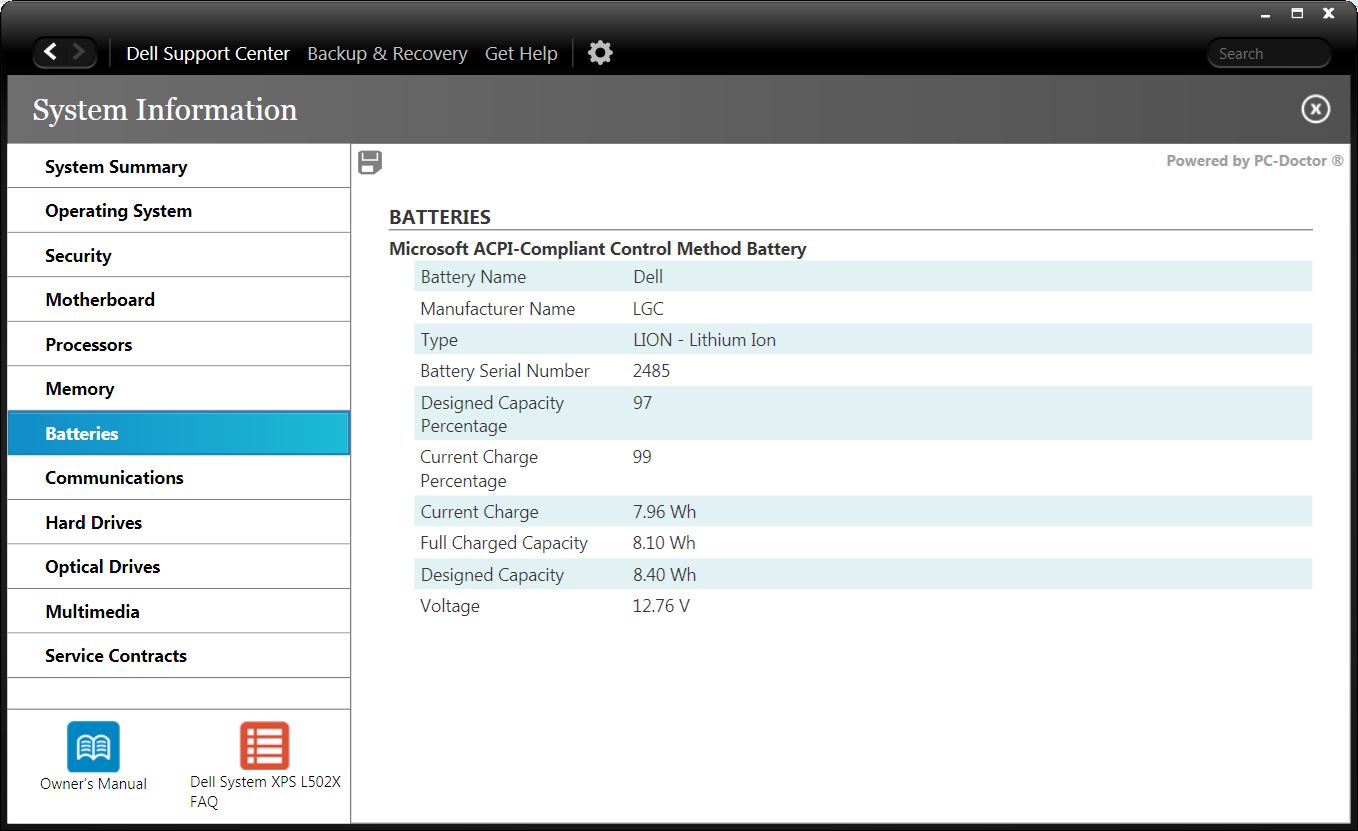The image size is (1358, 831).
Task: Click the 'Type' label in battery table
Action: [439, 340]
